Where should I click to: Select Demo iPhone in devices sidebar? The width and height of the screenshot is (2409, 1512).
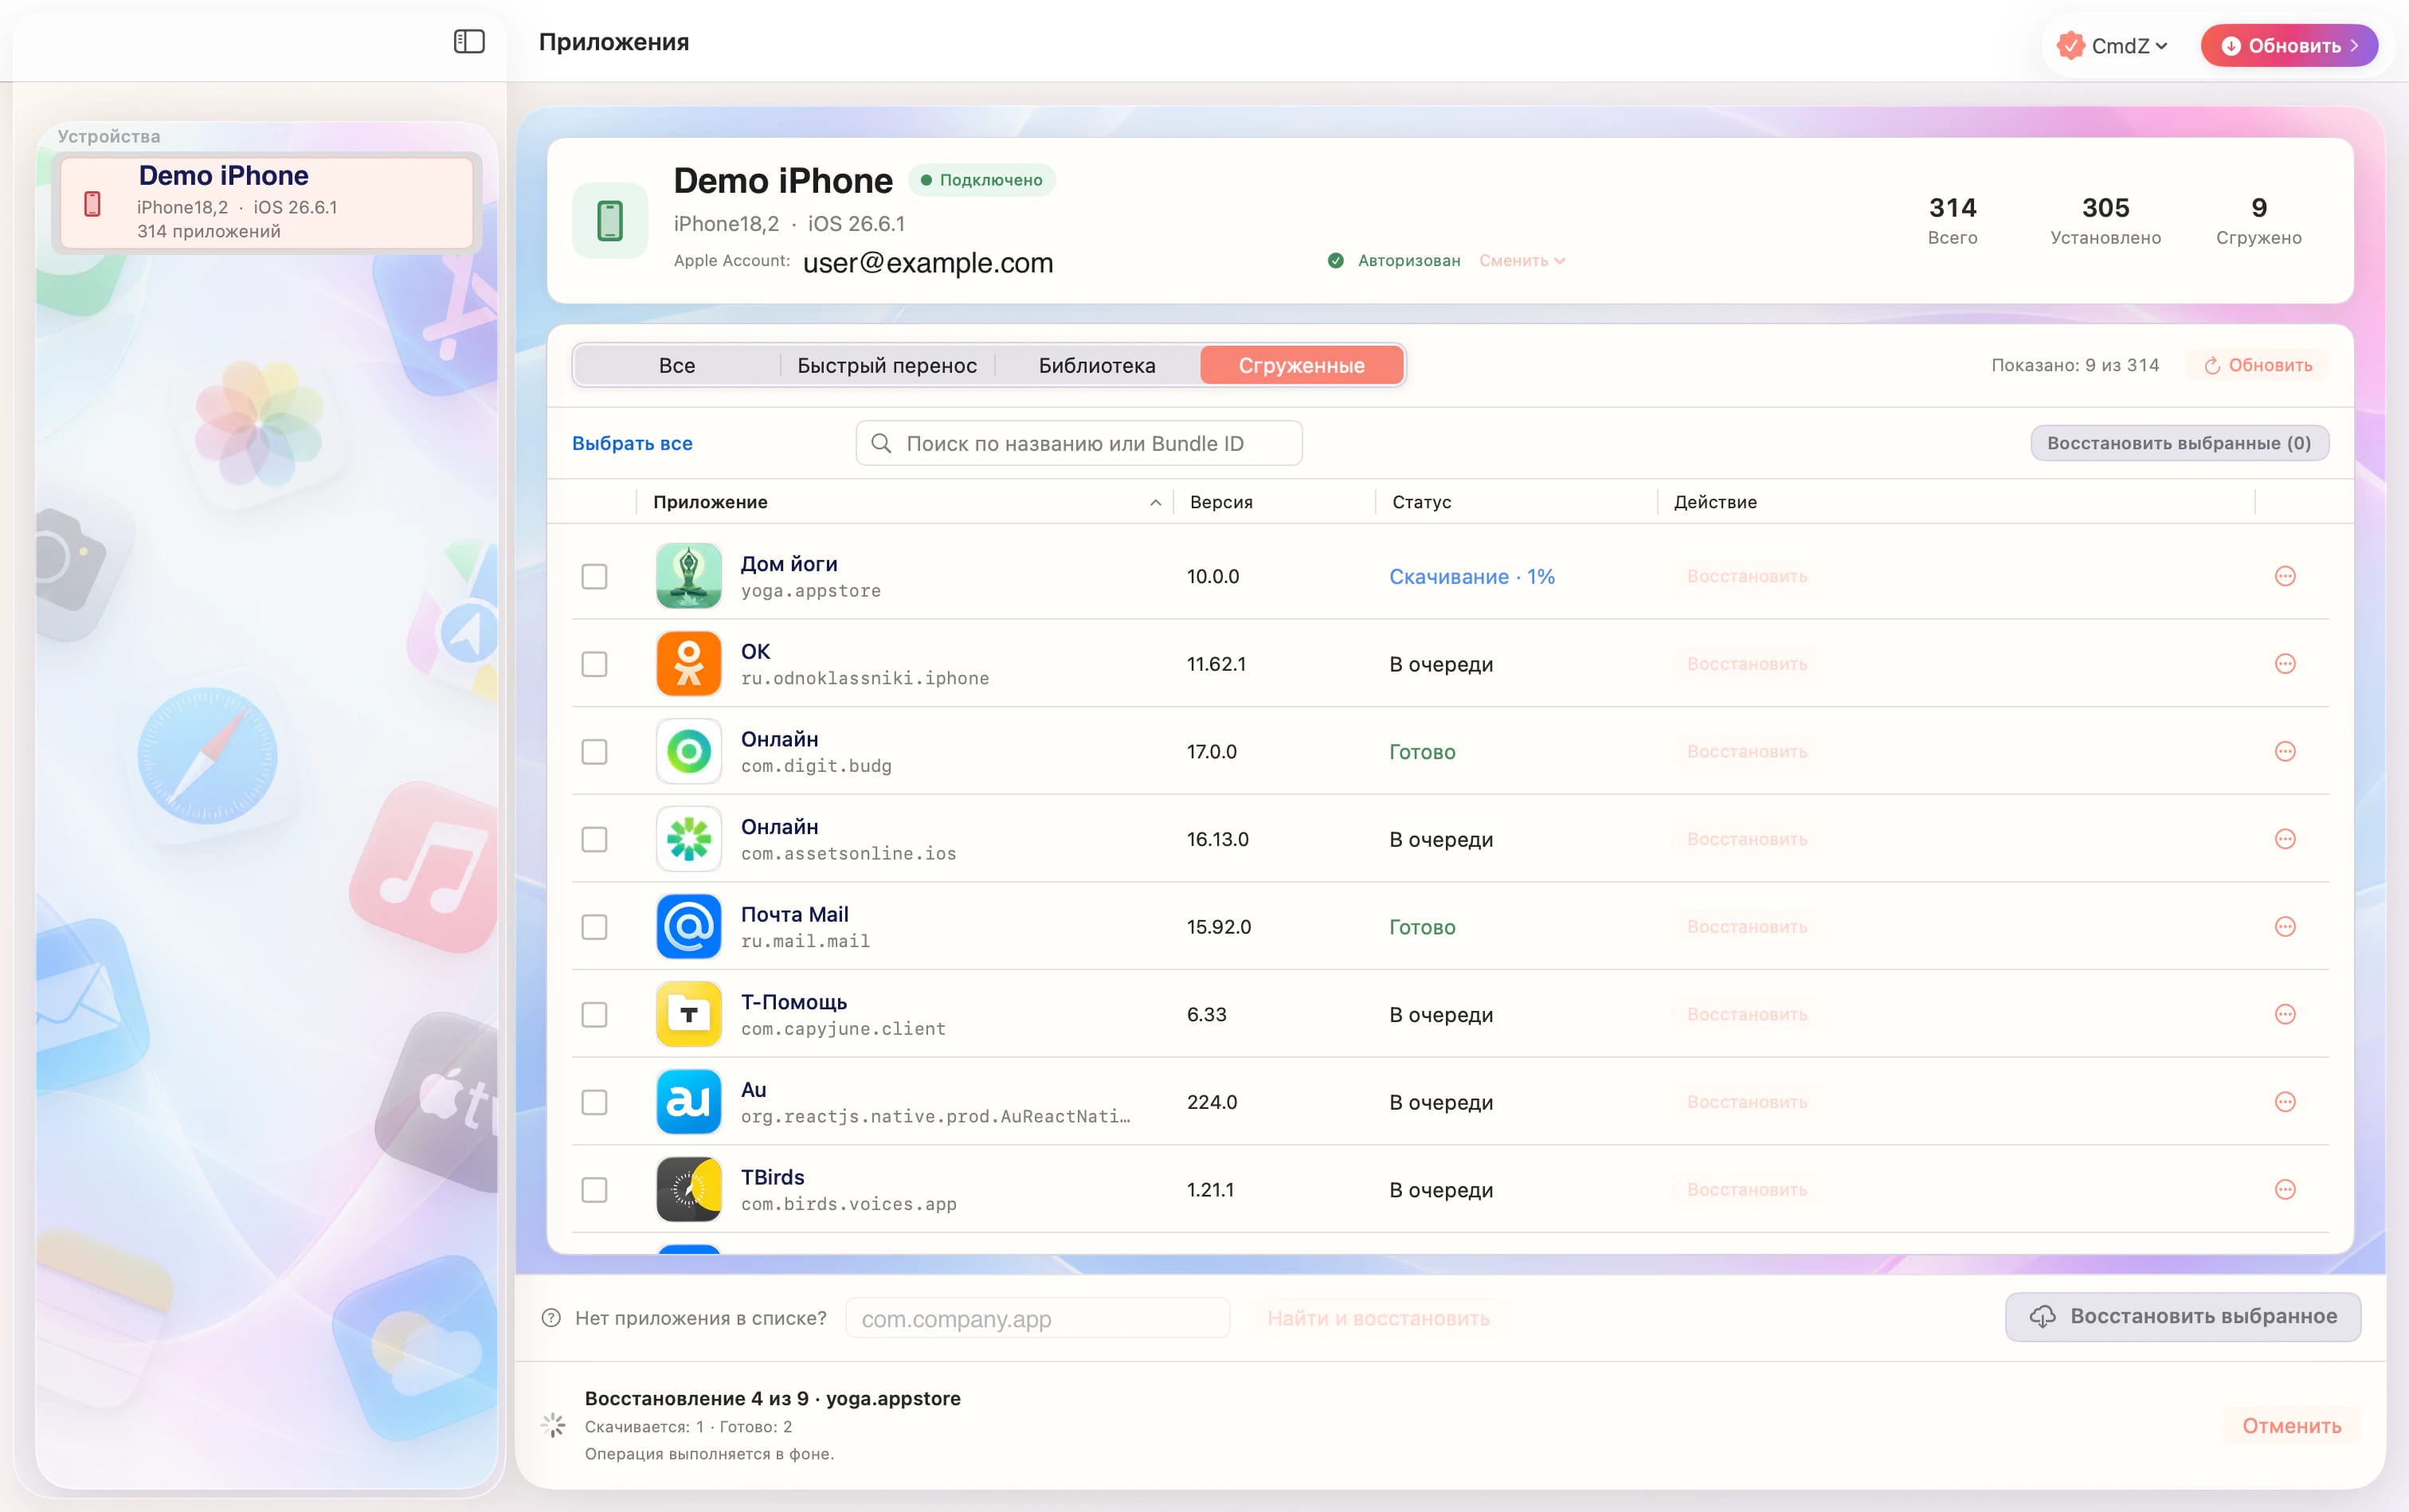(x=266, y=203)
